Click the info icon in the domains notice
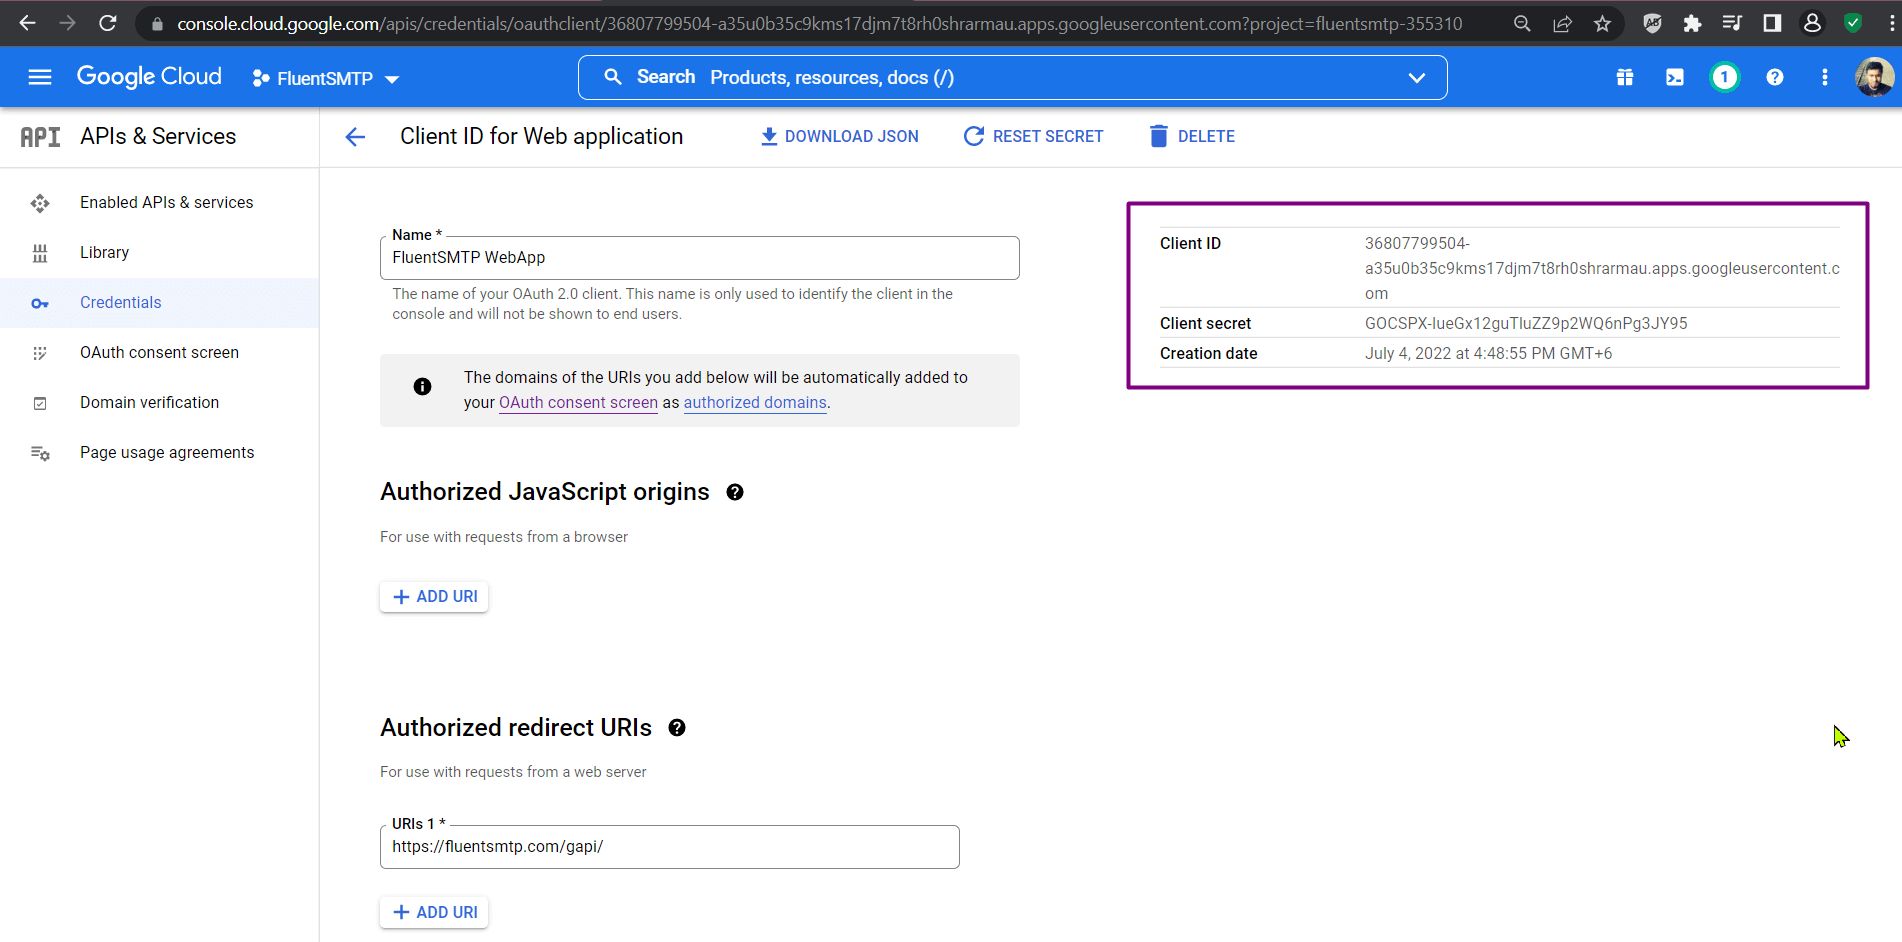This screenshot has width=1902, height=942. click(x=423, y=386)
